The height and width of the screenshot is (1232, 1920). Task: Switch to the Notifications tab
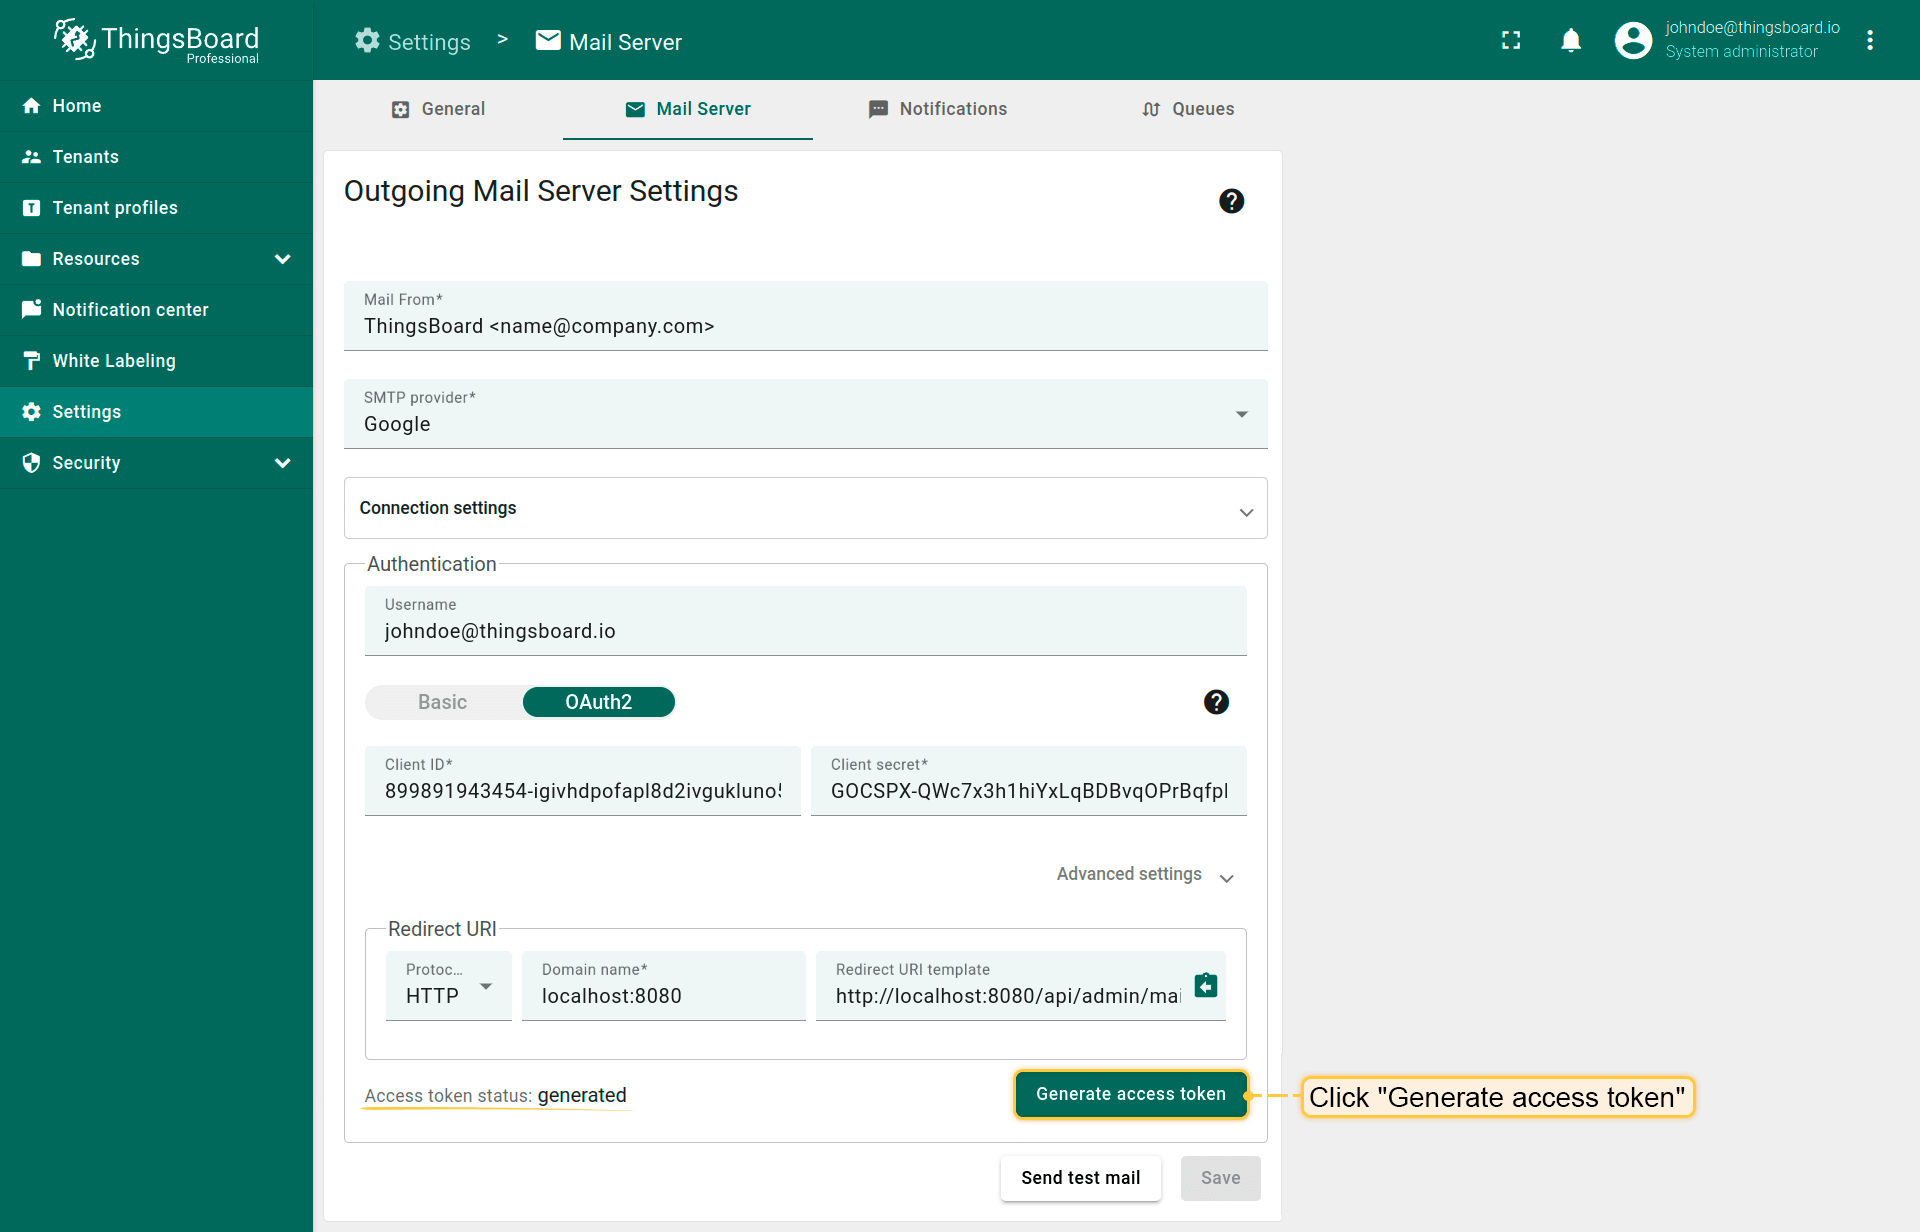tap(937, 109)
